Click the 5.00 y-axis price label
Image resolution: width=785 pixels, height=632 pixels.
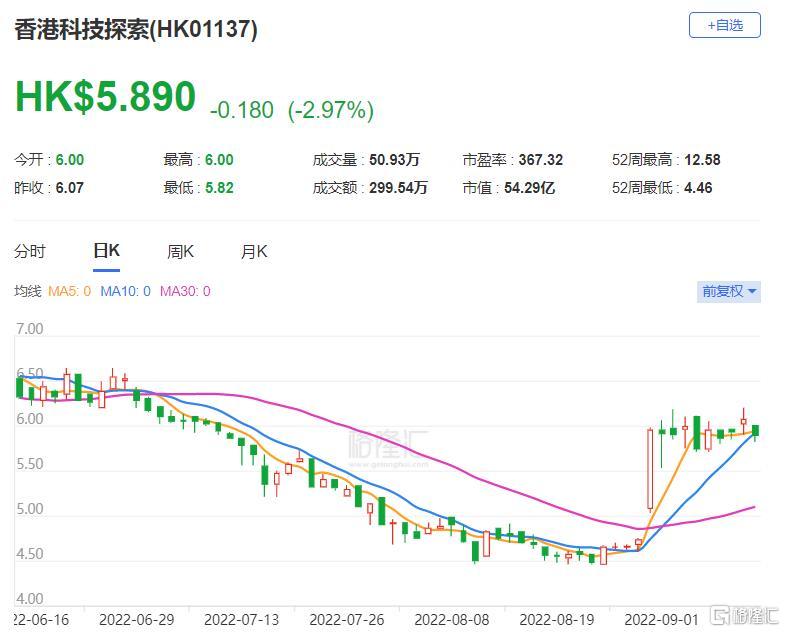coord(30,509)
